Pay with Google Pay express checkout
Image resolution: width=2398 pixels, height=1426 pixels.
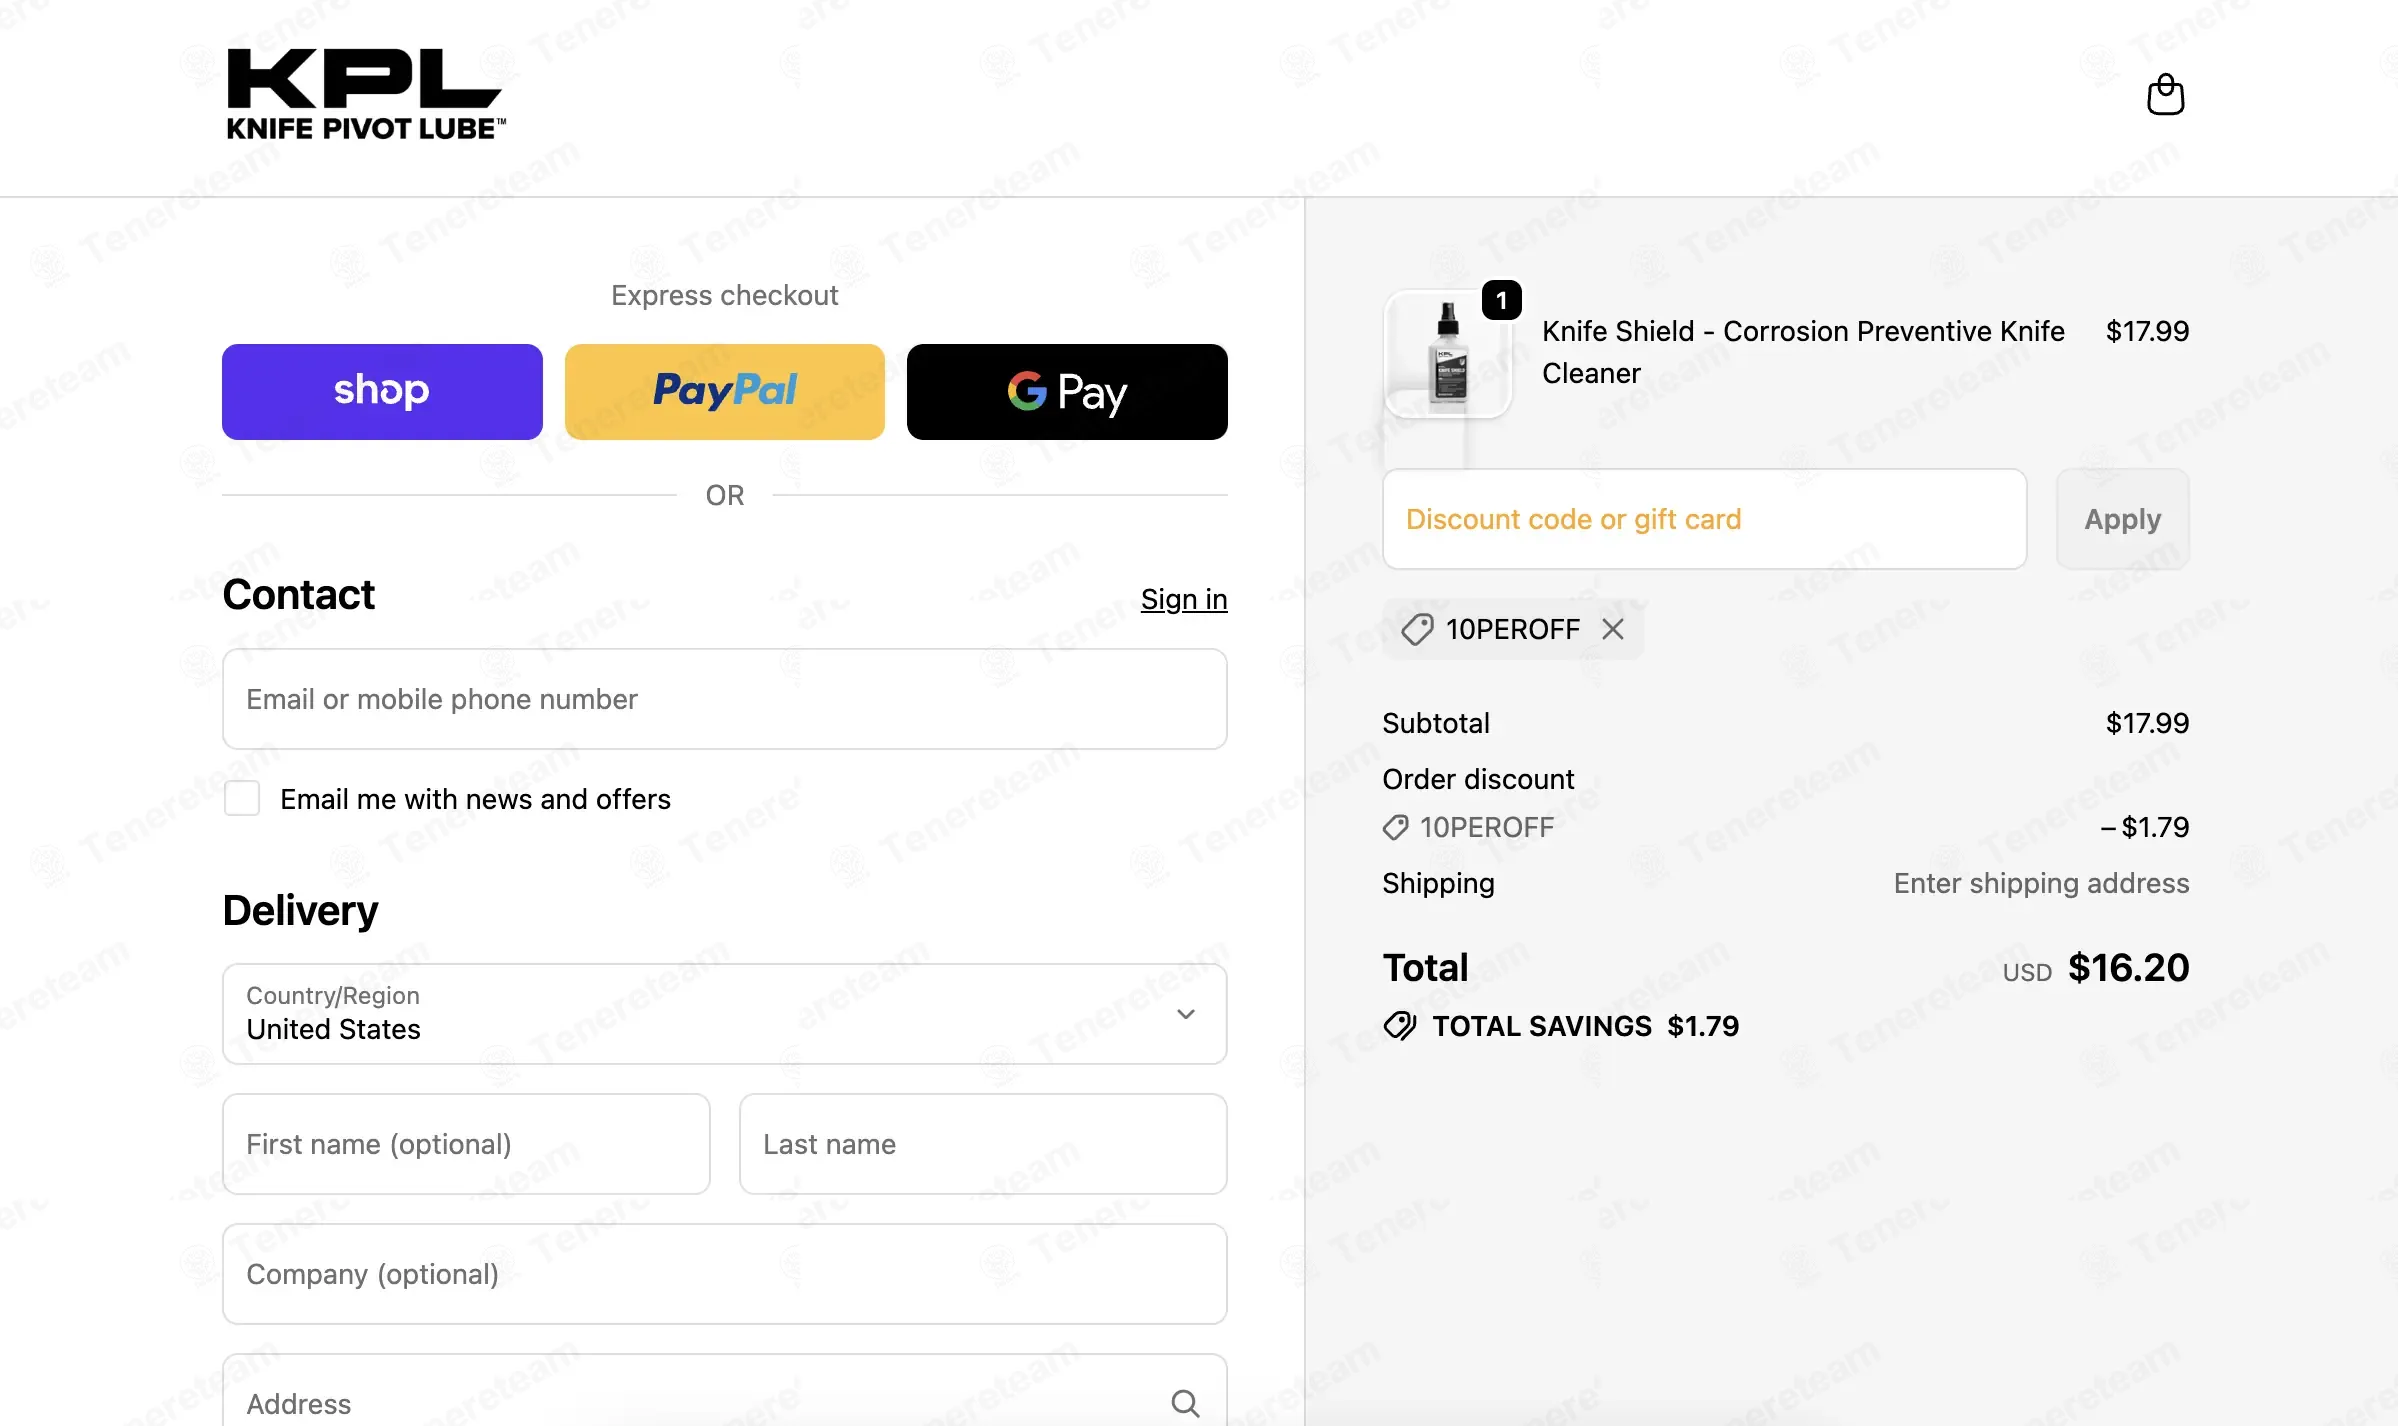coord(1067,392)
